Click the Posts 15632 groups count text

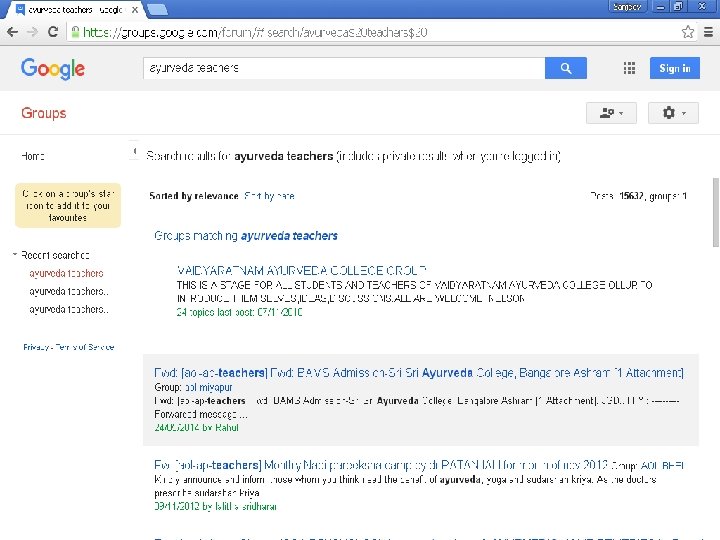[x=639, y=196]
